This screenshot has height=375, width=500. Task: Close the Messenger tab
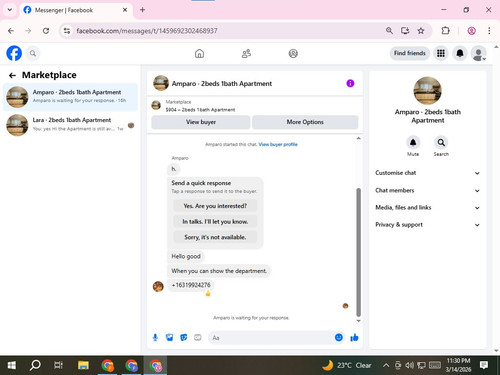(x=125, y=10)
